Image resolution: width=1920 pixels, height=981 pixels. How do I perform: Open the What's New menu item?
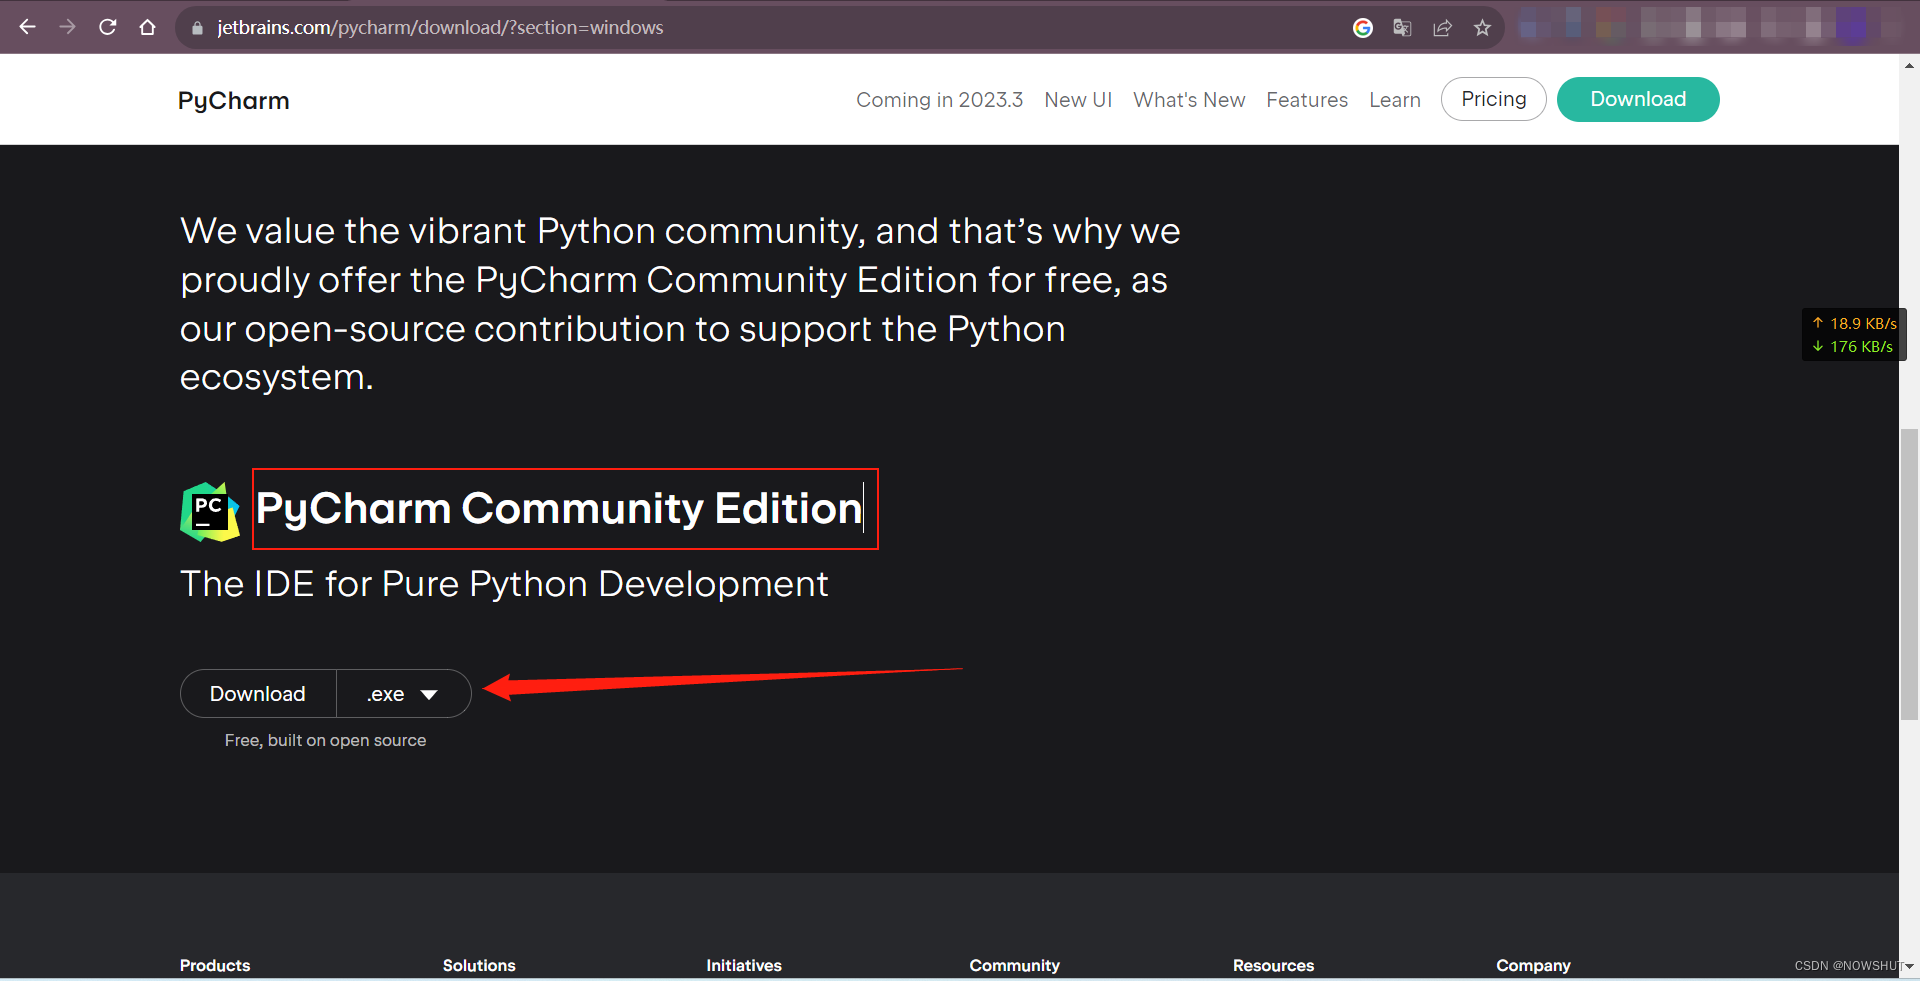pos(1189,100)
